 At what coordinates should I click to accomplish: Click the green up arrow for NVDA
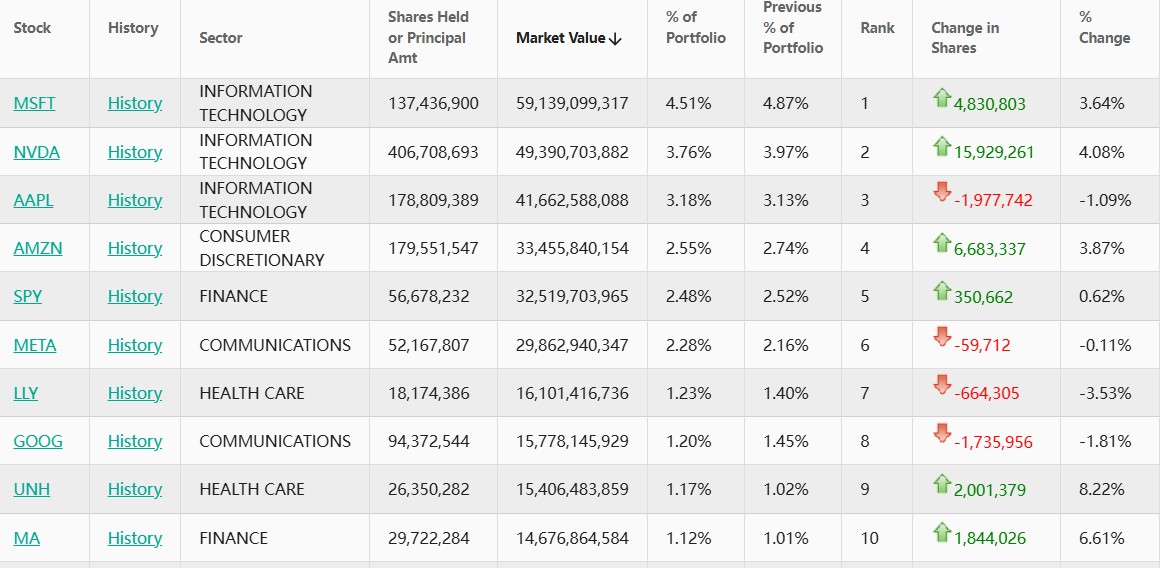click(941, 147)
